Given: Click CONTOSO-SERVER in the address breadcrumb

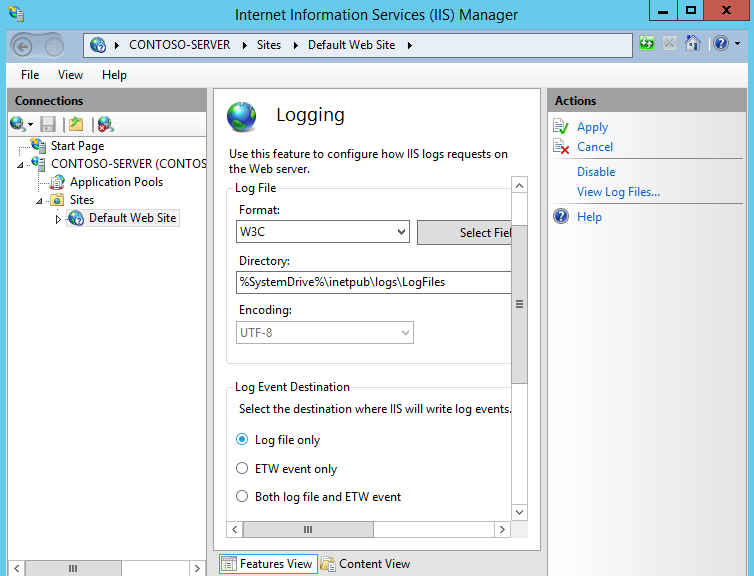Looking at the screenshot, I should (x=179, y=45).
